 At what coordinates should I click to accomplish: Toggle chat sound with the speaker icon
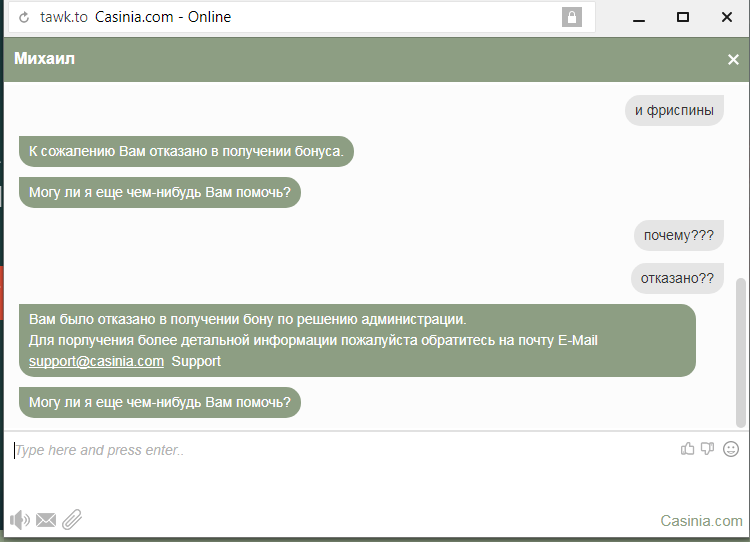(20, 520)
